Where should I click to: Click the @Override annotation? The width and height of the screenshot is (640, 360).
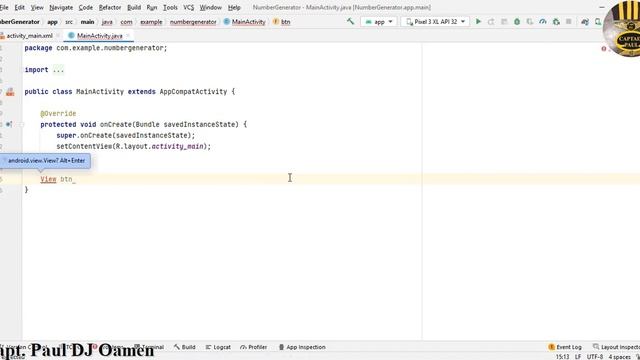click(x=58, y=113)
